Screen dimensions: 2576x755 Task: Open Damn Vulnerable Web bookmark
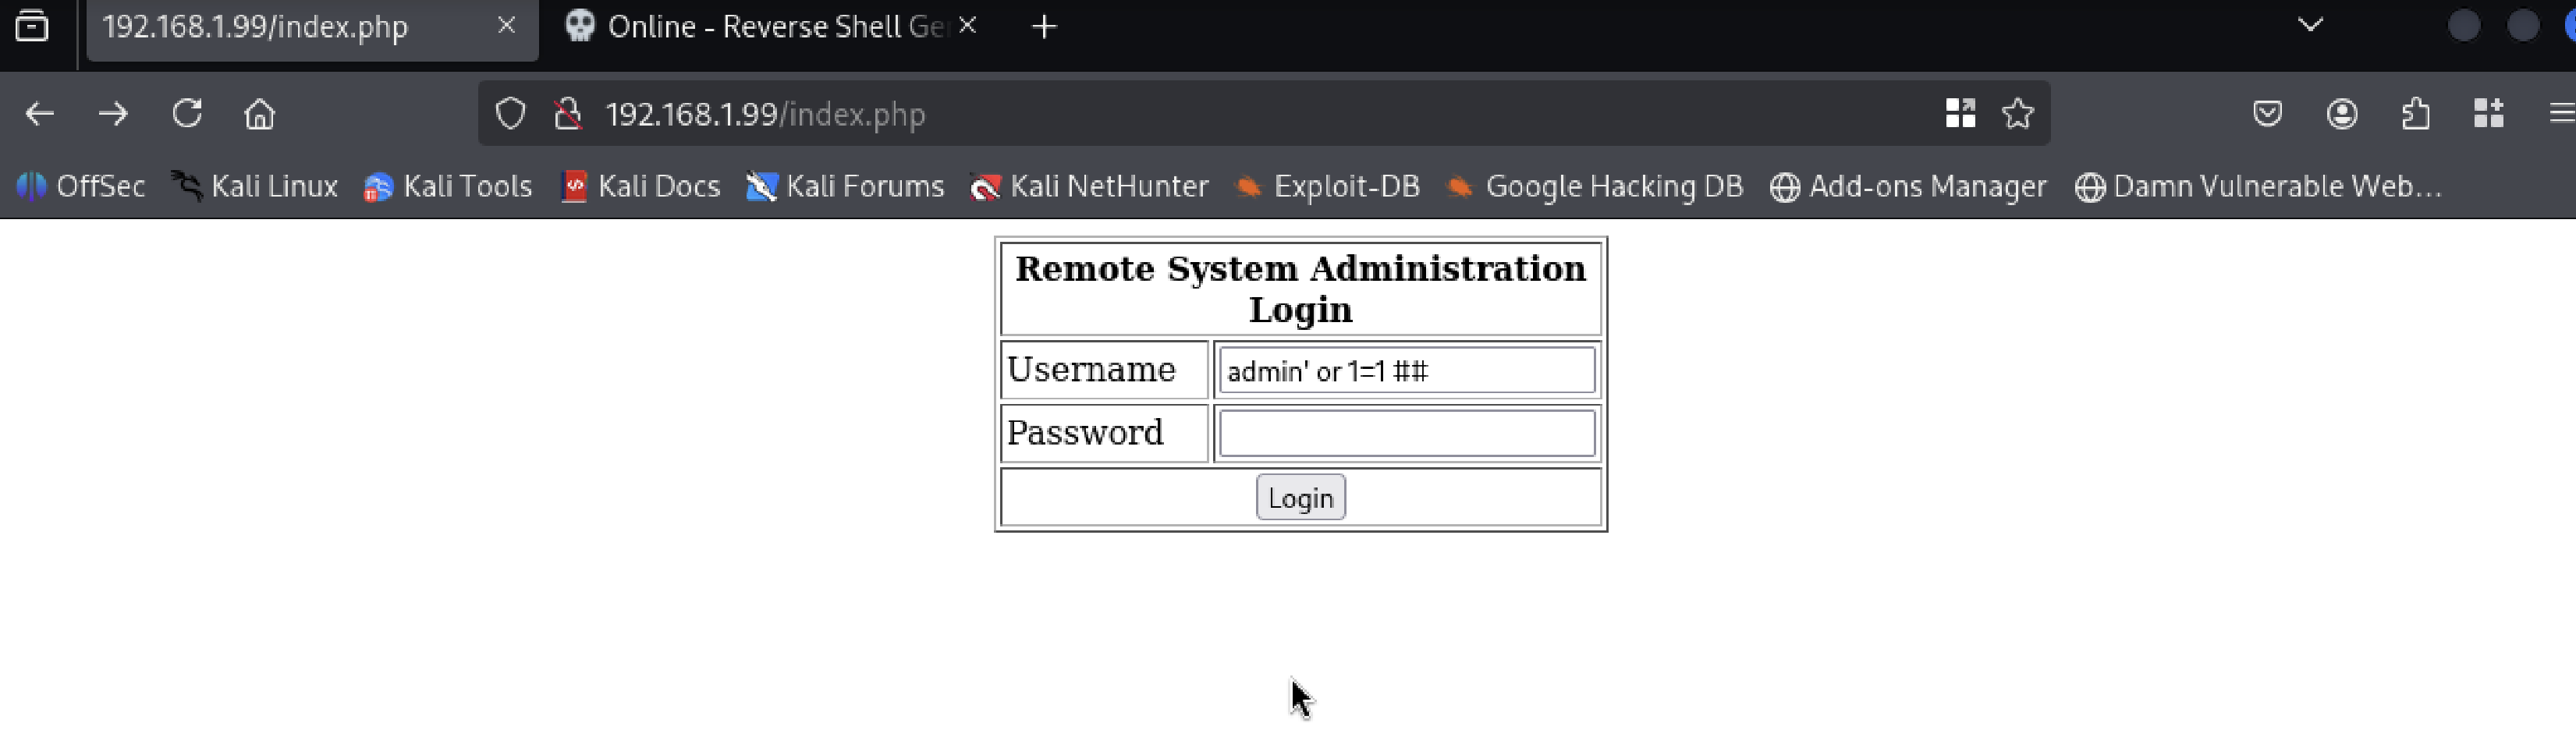pyautogui.click(x=2258, y=187)
